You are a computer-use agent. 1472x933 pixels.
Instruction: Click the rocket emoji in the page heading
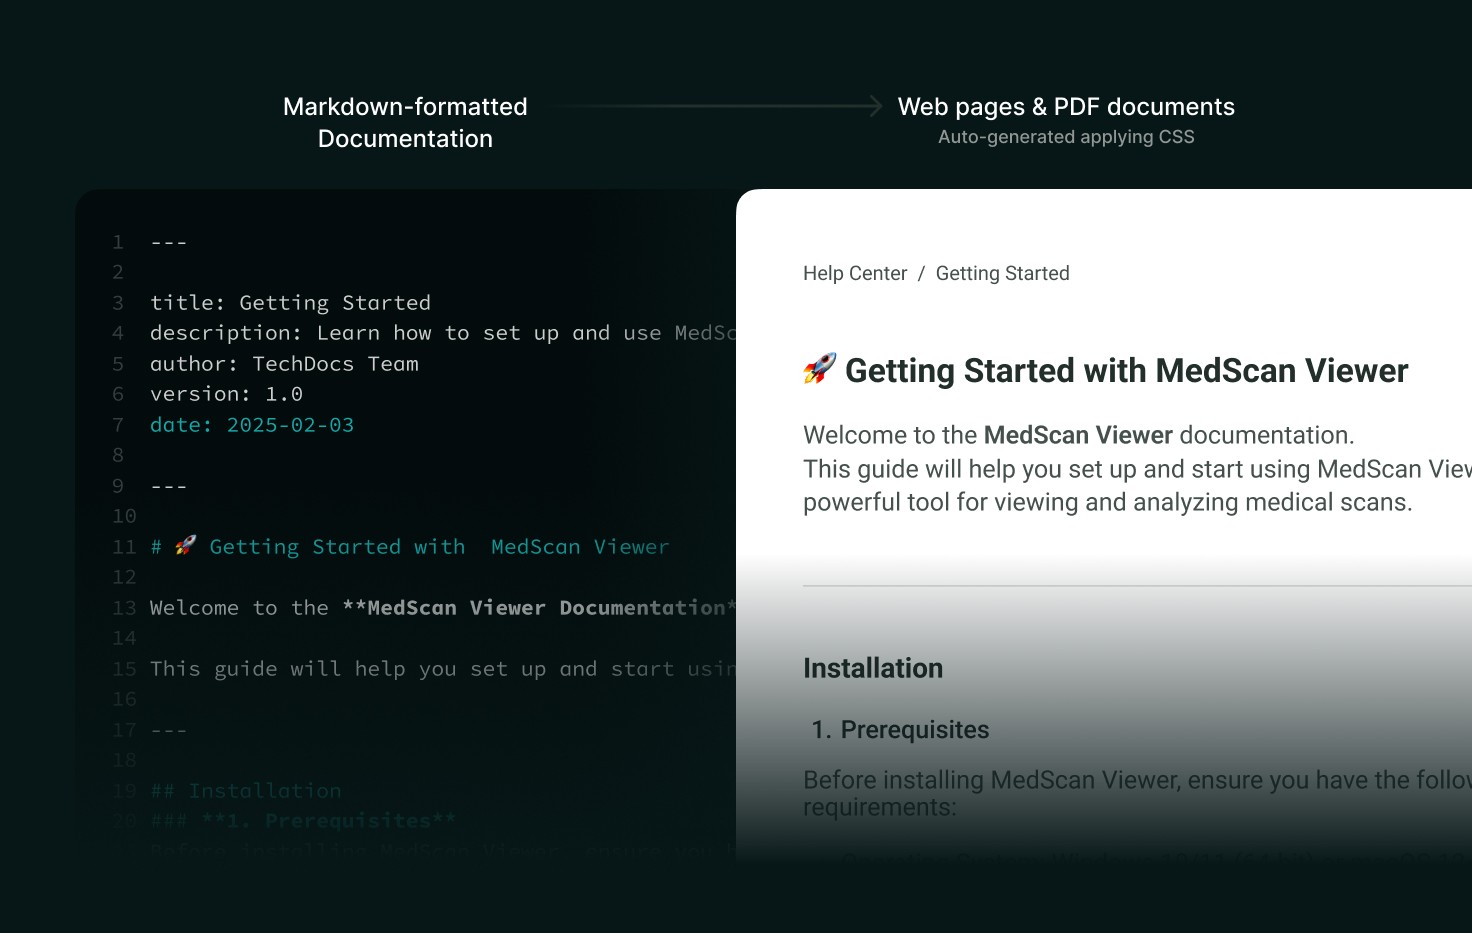819,369
